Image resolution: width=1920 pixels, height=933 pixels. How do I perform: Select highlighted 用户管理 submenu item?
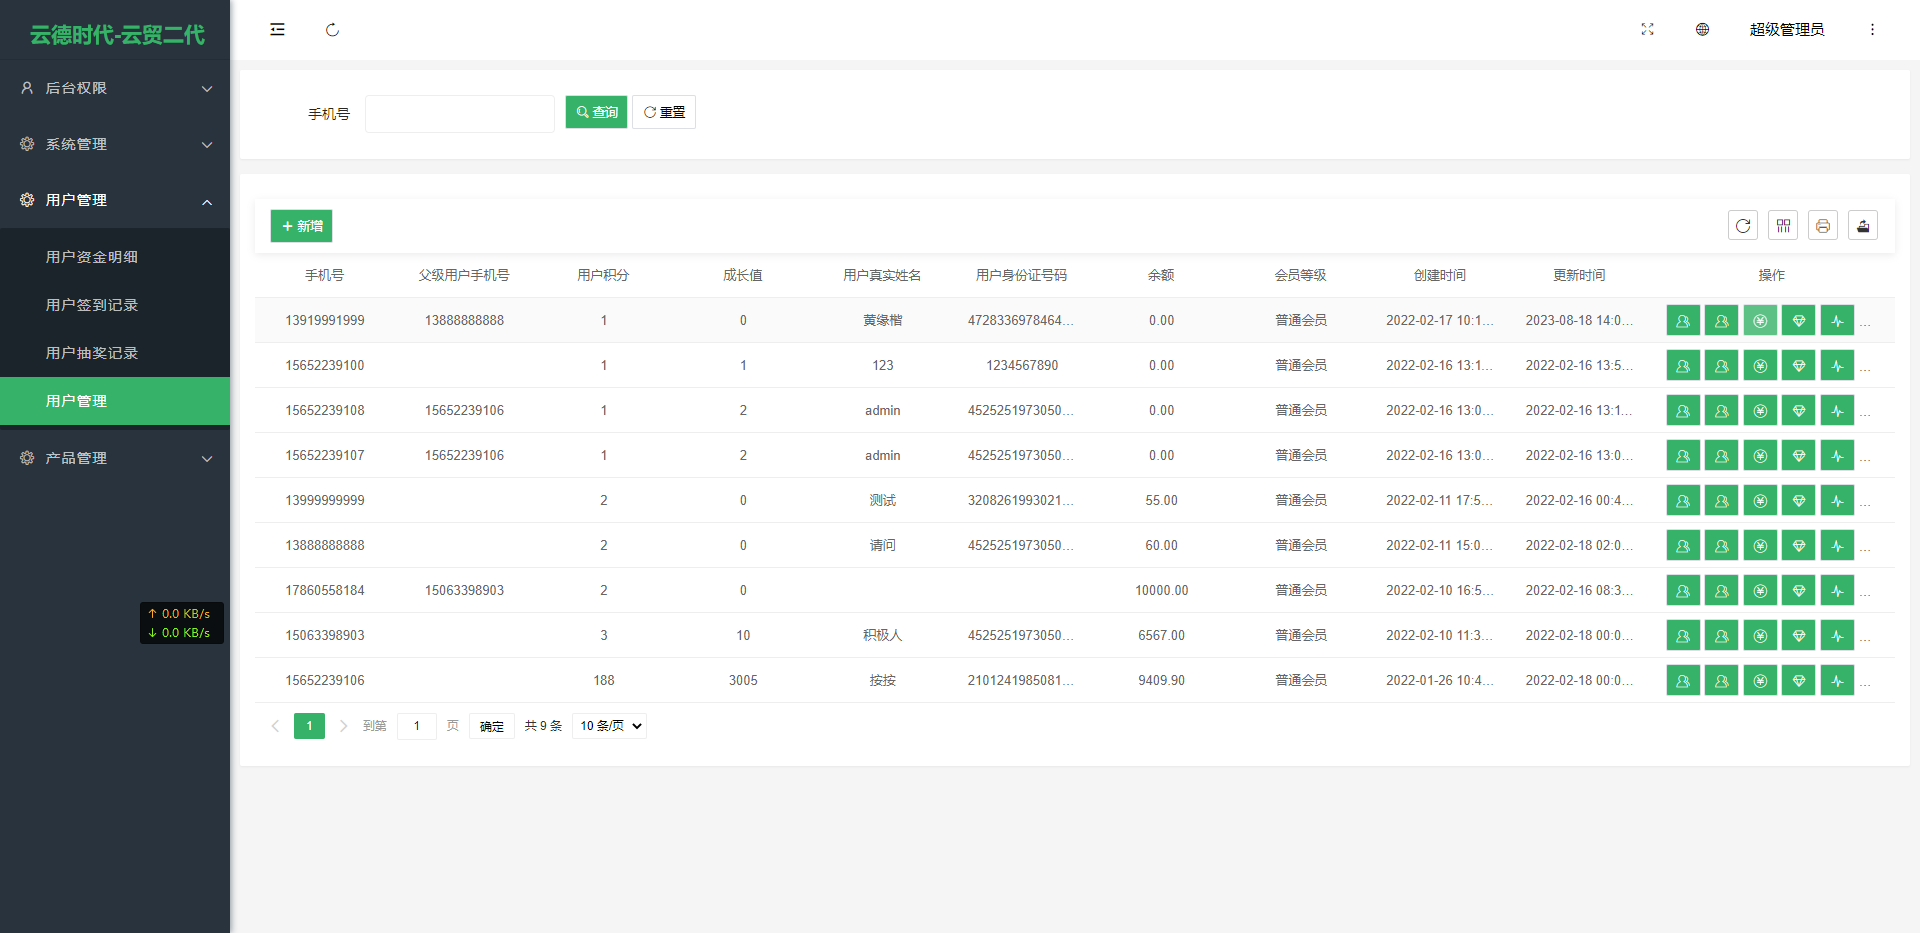pyautogui.click(x=115, y=401)
